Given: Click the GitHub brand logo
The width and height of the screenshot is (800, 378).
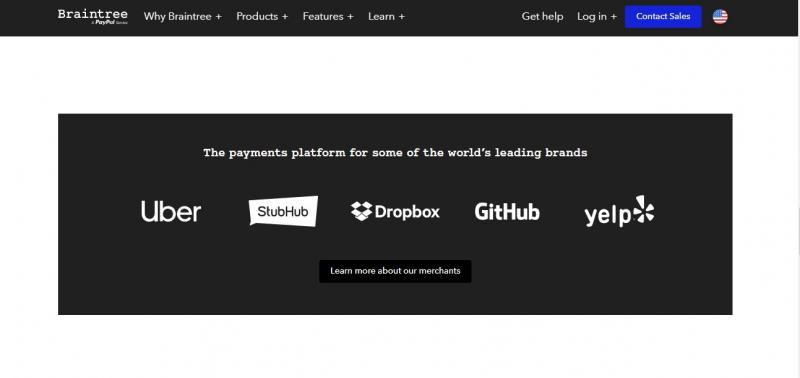Looking at the screenshot, I should 507,212.
